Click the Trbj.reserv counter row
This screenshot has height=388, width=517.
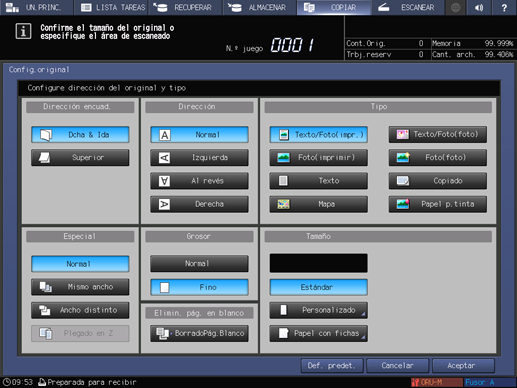(x=388, y=54)
